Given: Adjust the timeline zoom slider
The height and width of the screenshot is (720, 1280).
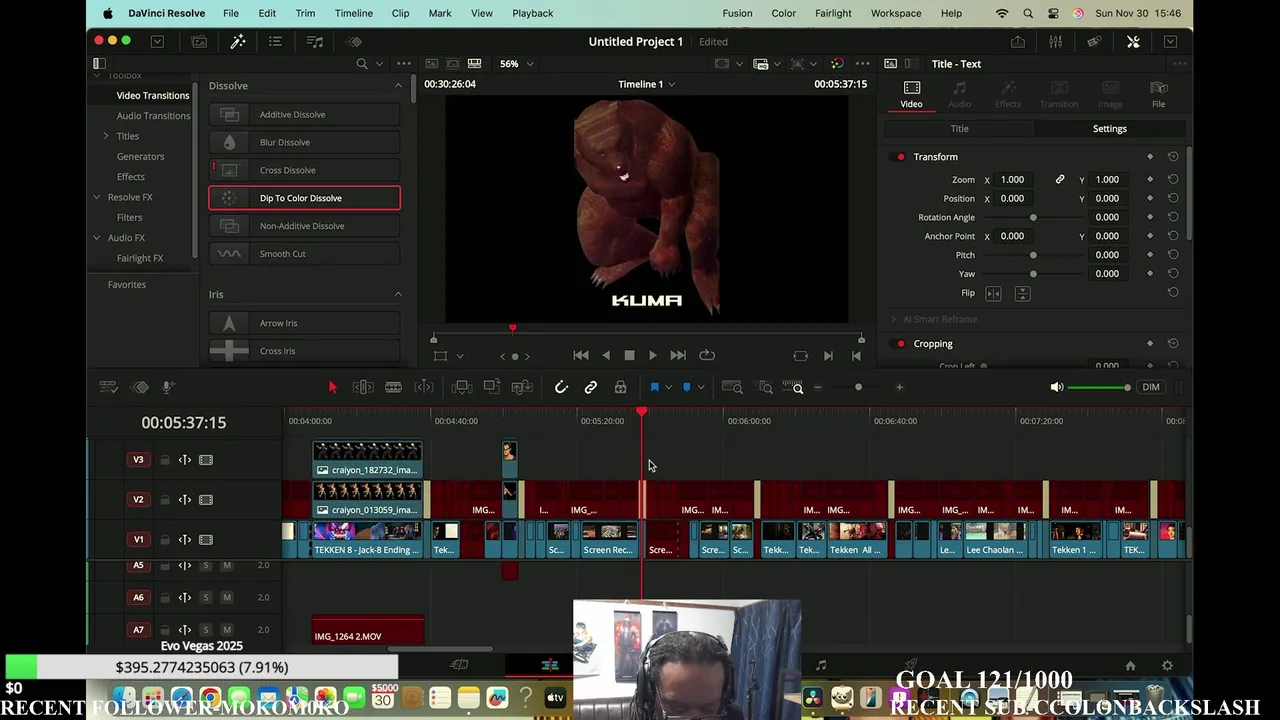Looking at the screenshot, I should (x=858, y=387).
